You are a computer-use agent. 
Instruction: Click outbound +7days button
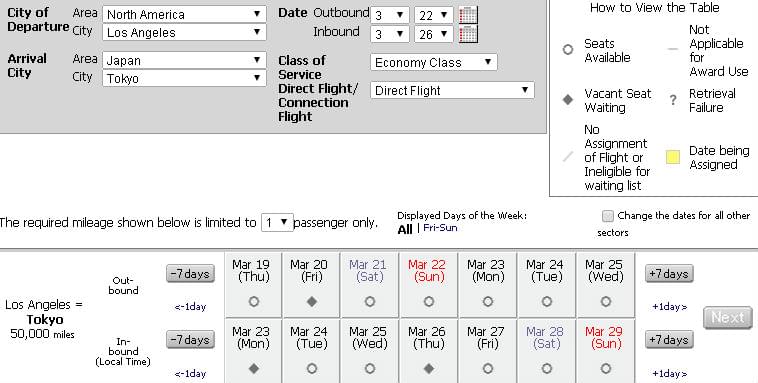point(669,274)
